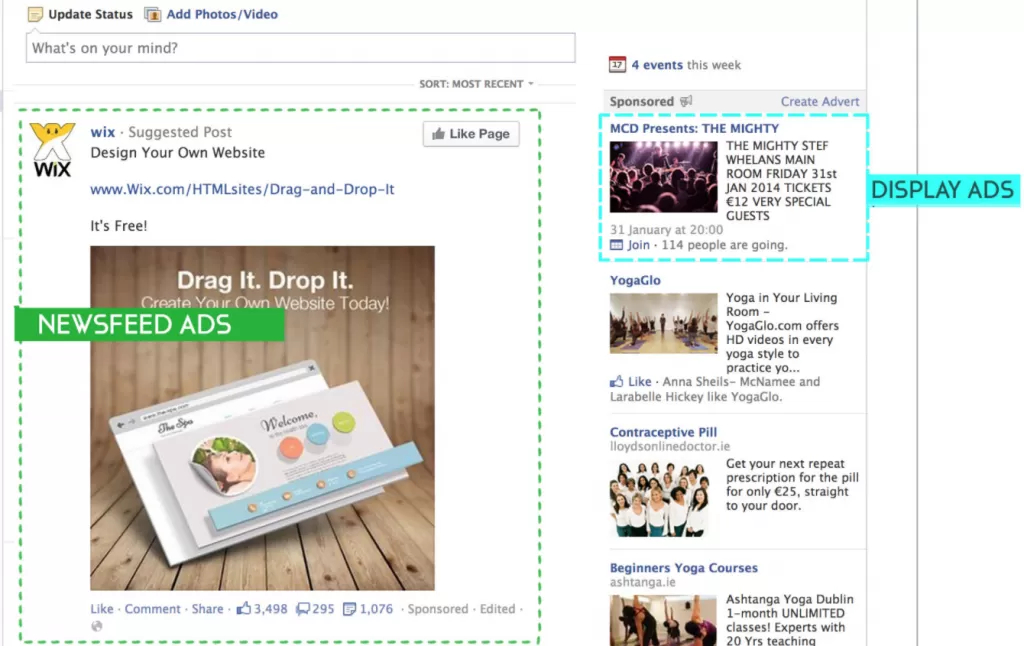
Task: Click Share under the Wix post
Action: point(207,608)
